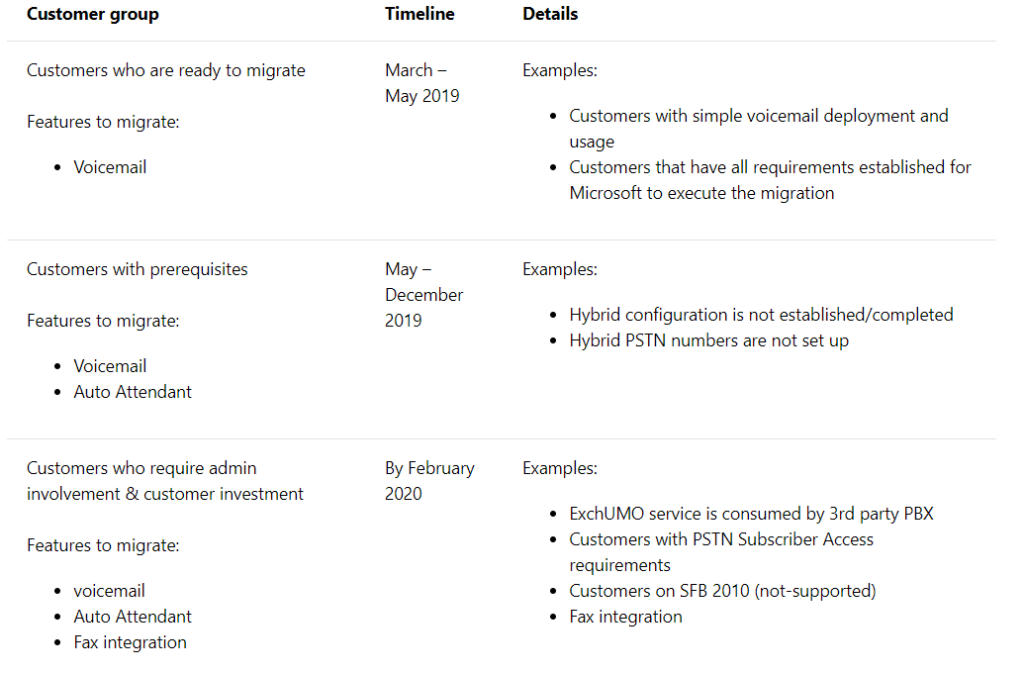This screenshot has width=1024, height=674.
Task: Click the Timeline column header
Action: click(420, 14)
